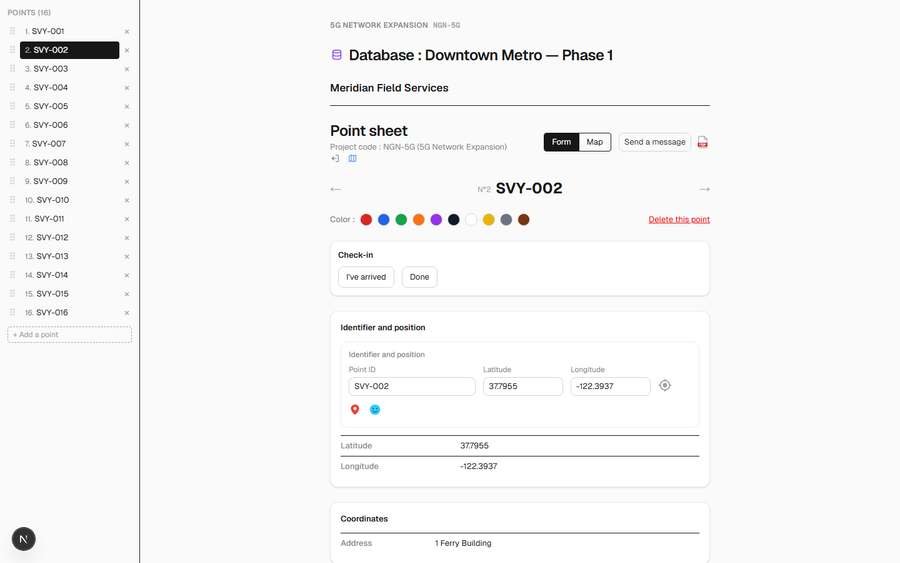The width and height of the screenshot is (900, 563).
Task: Click the Longitude input field
Action: (x=610, y=386)
